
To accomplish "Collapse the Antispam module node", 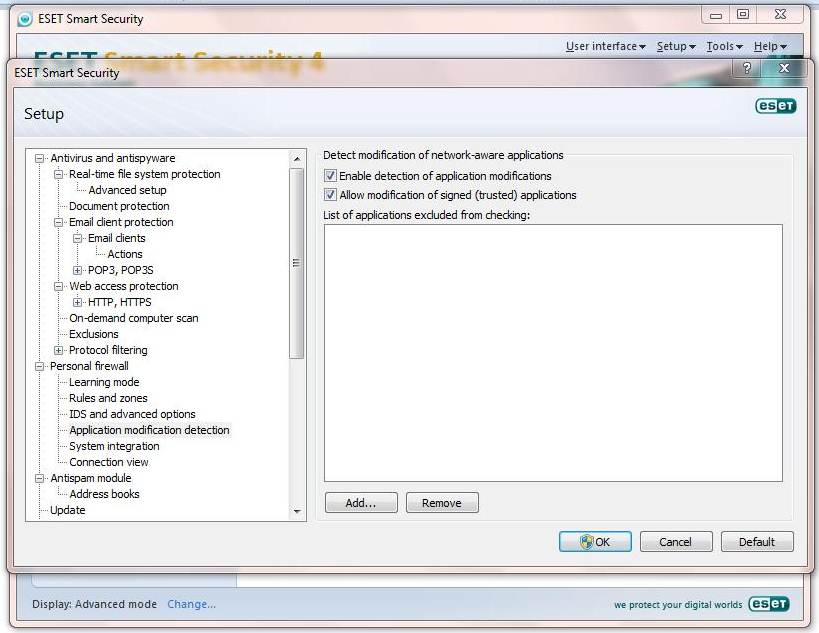I will pyautogui.click(x=39, y=478).
